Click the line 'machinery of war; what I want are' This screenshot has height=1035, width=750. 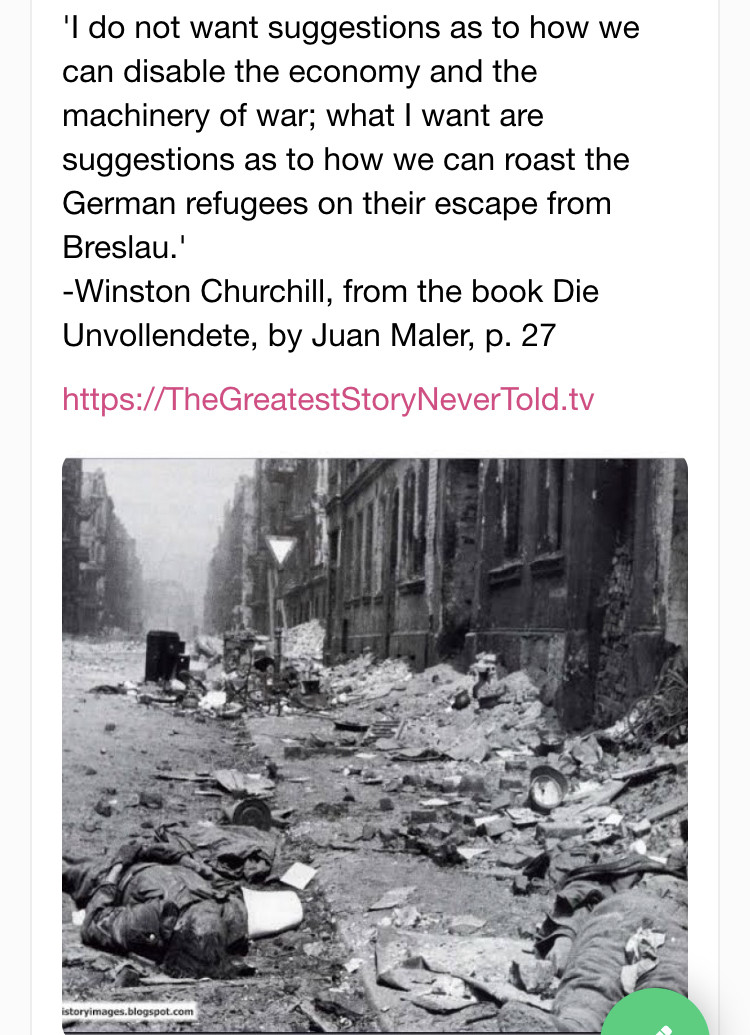(x=302, y=116)
